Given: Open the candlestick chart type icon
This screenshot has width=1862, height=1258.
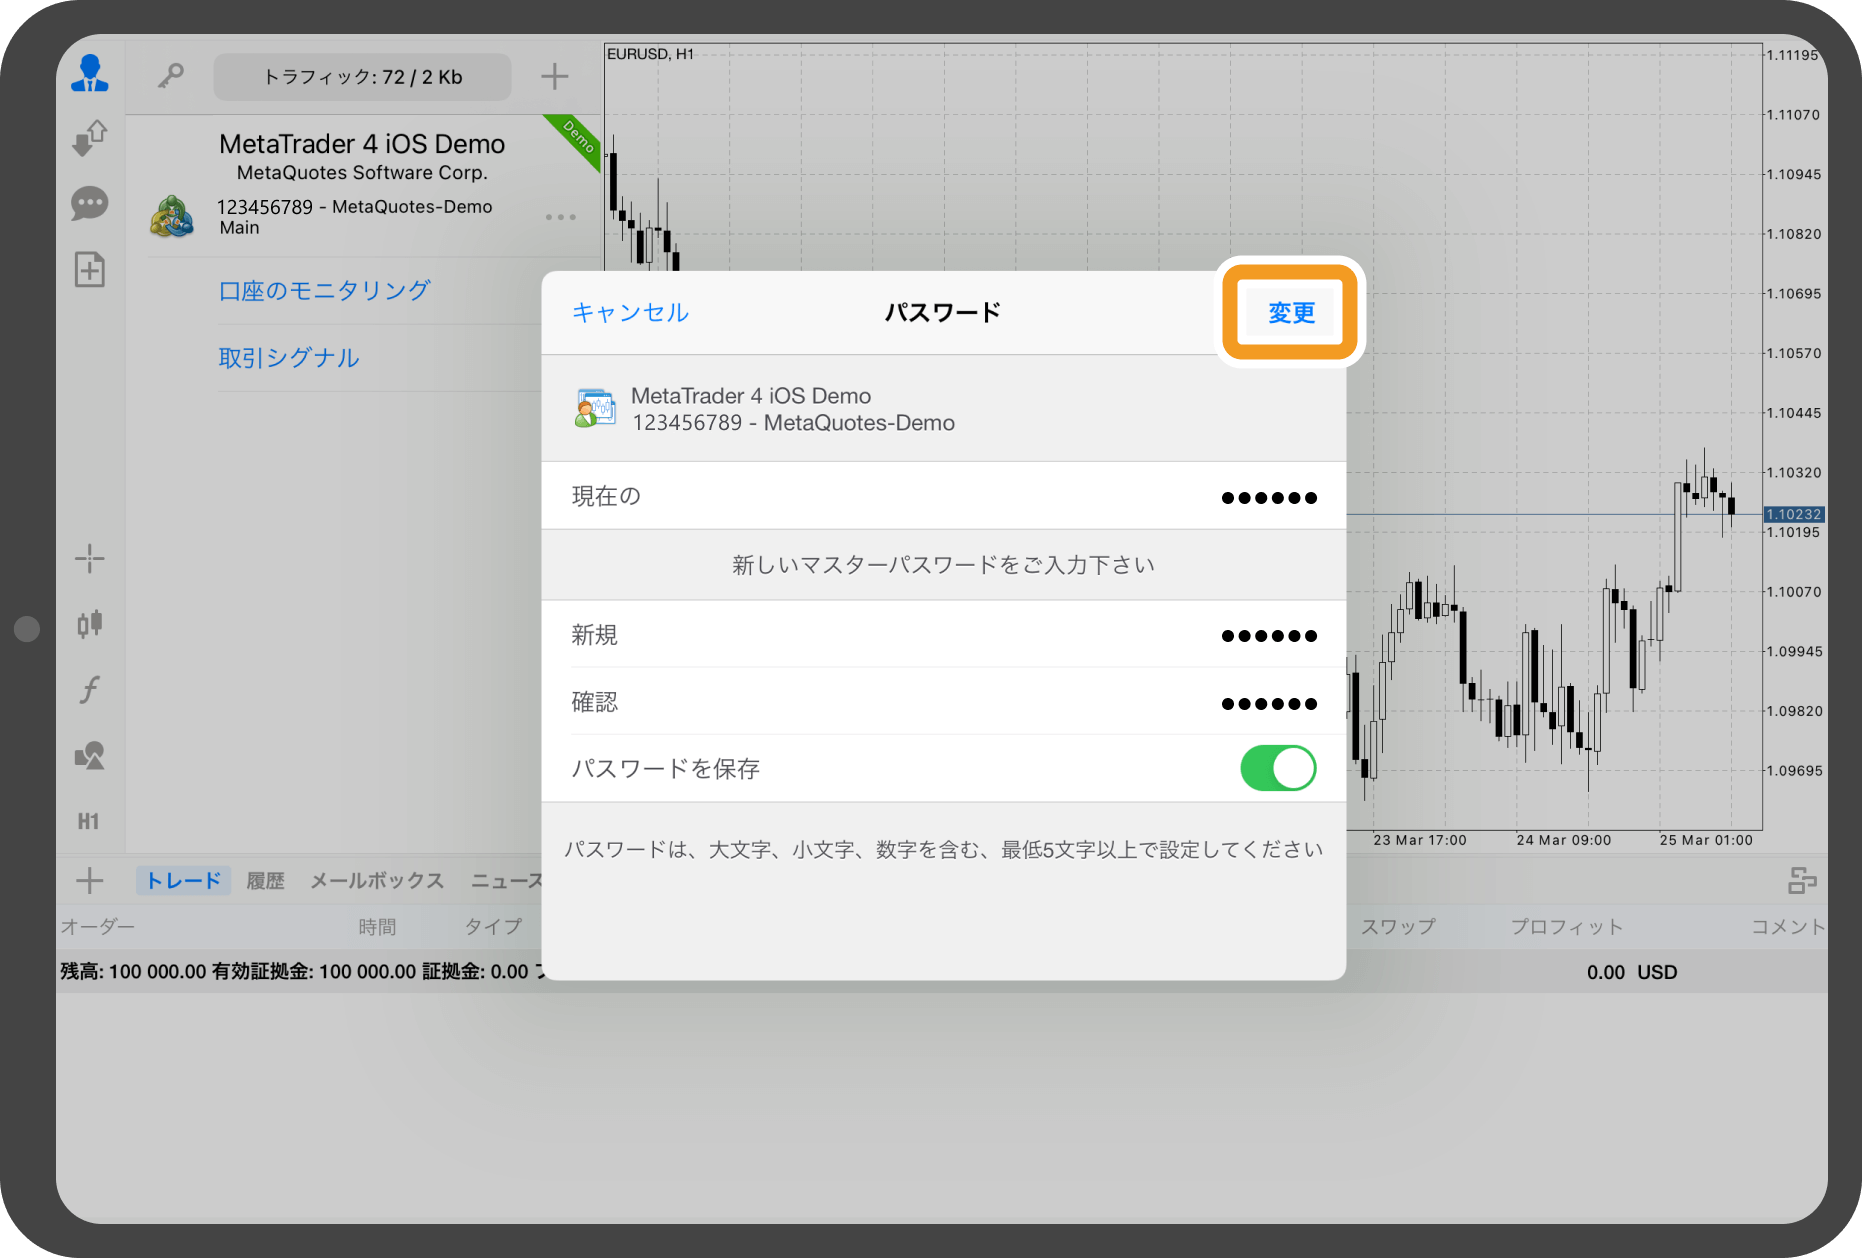Looking at the screenshot, I should 90,623.
